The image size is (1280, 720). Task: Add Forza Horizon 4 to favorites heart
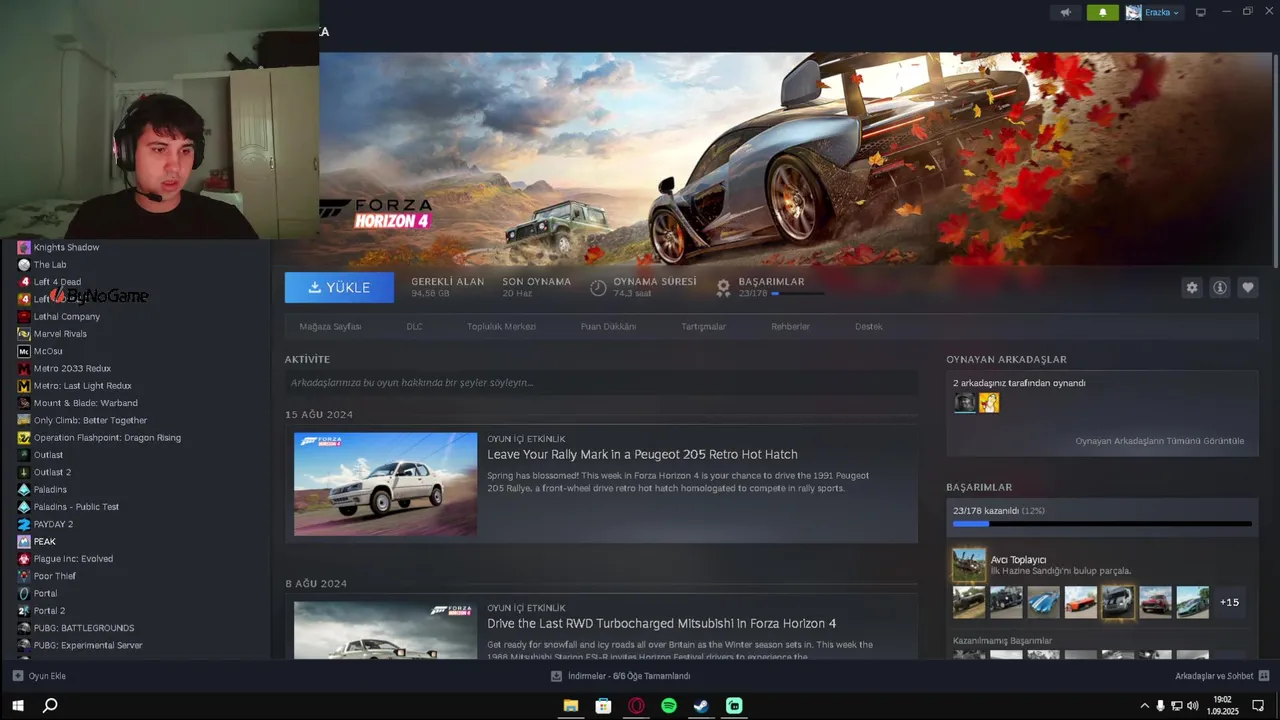pyautogui.click(x=1248, y=287)
